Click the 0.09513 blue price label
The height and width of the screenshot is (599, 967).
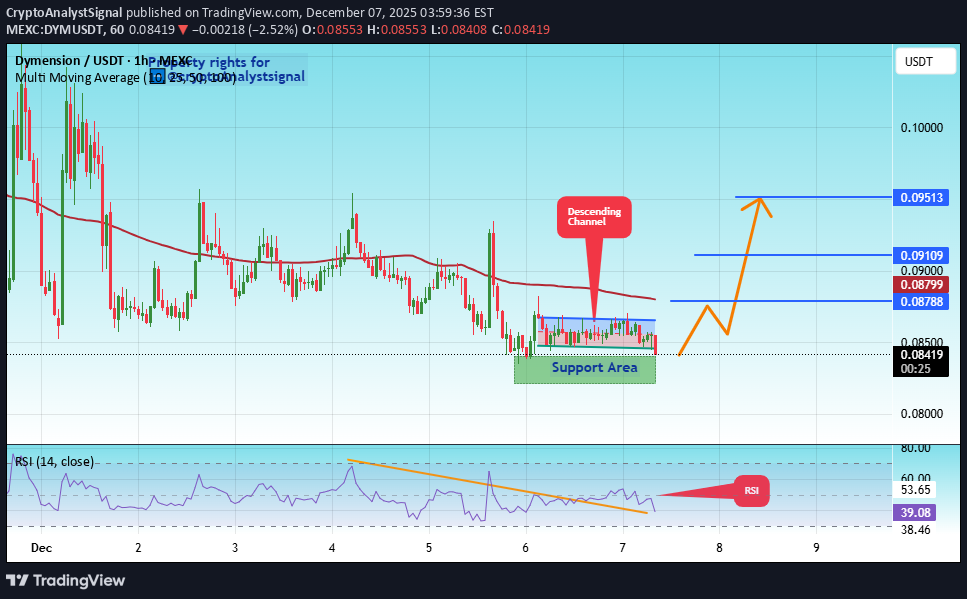919,197
